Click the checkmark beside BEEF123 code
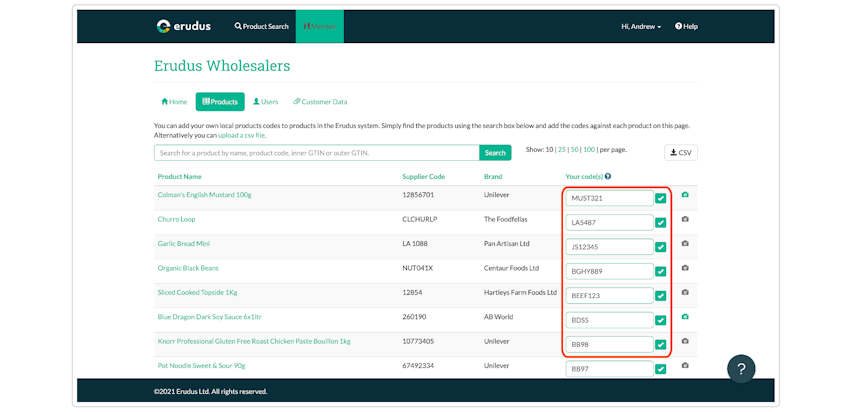Screen dimensions: 858x412 coord(661,295)
